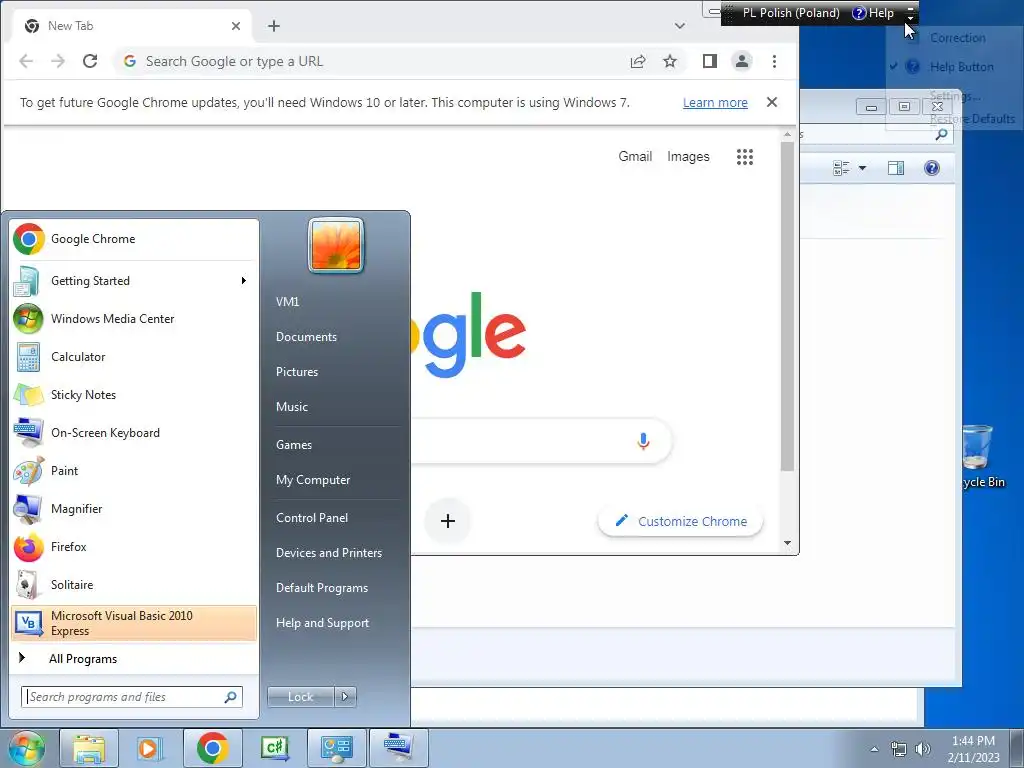Click the Search programs and files box
The height and width of the screenshot is (768, 1024).
[131, 697]
